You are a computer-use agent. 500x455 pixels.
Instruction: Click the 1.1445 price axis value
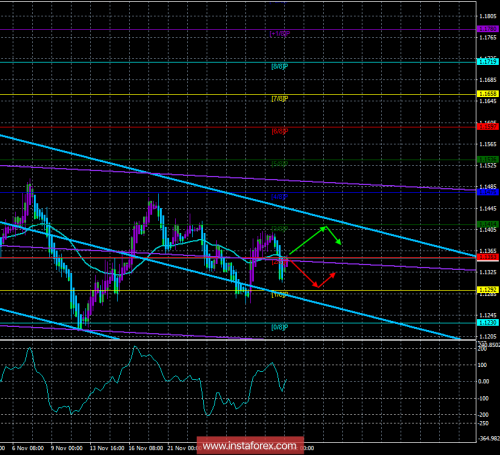coord(488,209)
